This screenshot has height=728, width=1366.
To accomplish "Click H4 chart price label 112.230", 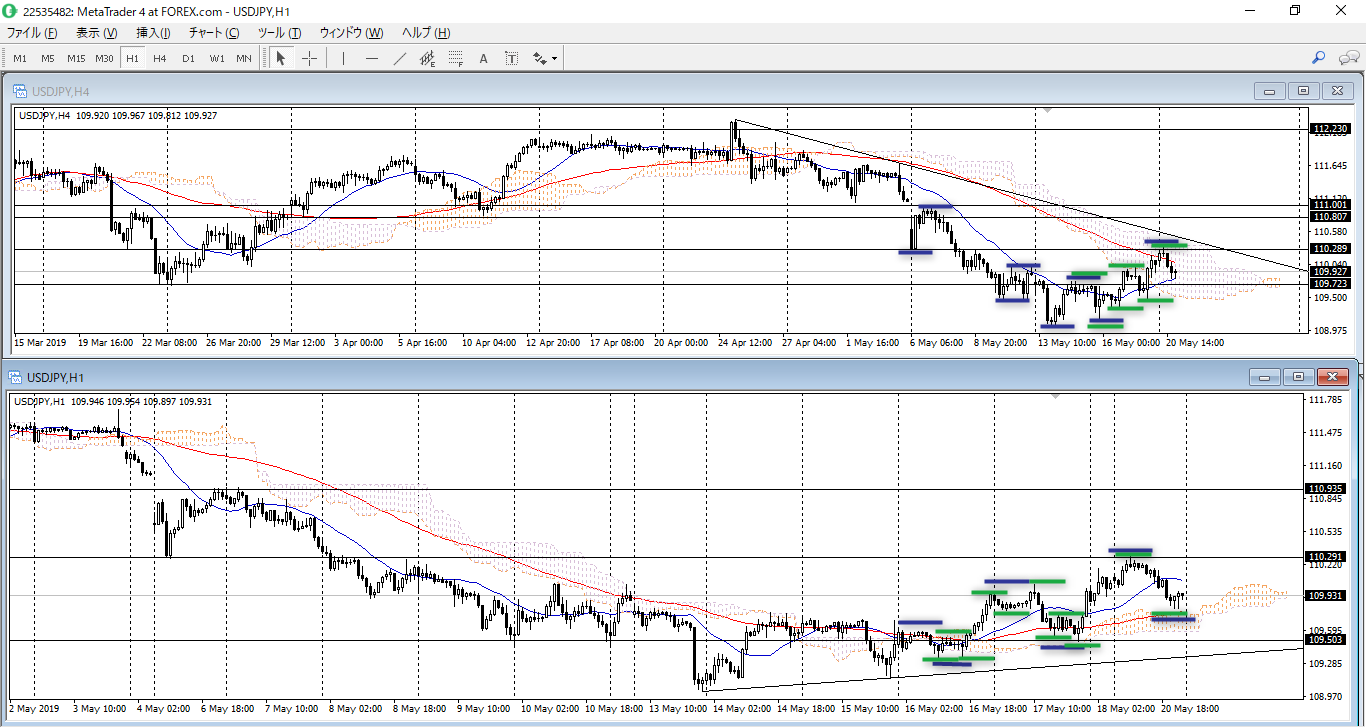I will (x=1330, y=129).
